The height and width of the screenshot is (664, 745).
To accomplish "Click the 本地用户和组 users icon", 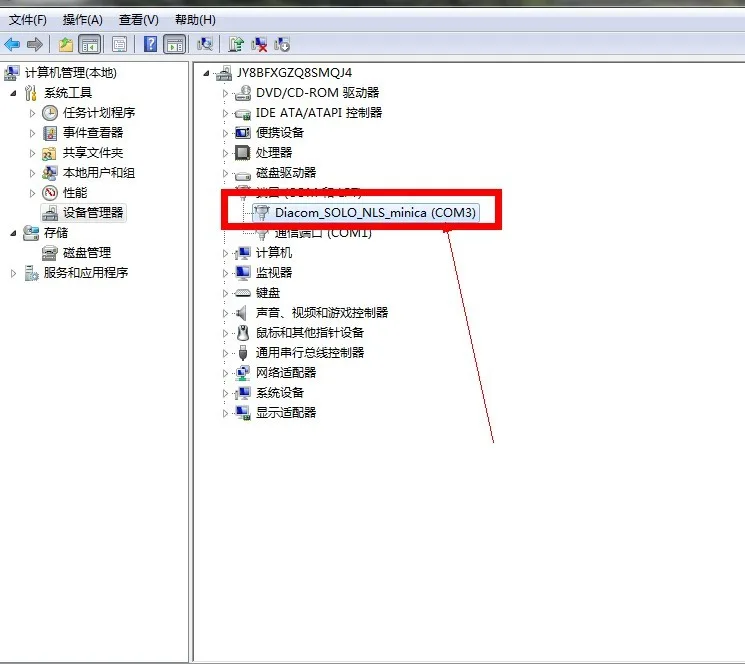I will click(x=49, y=173).
